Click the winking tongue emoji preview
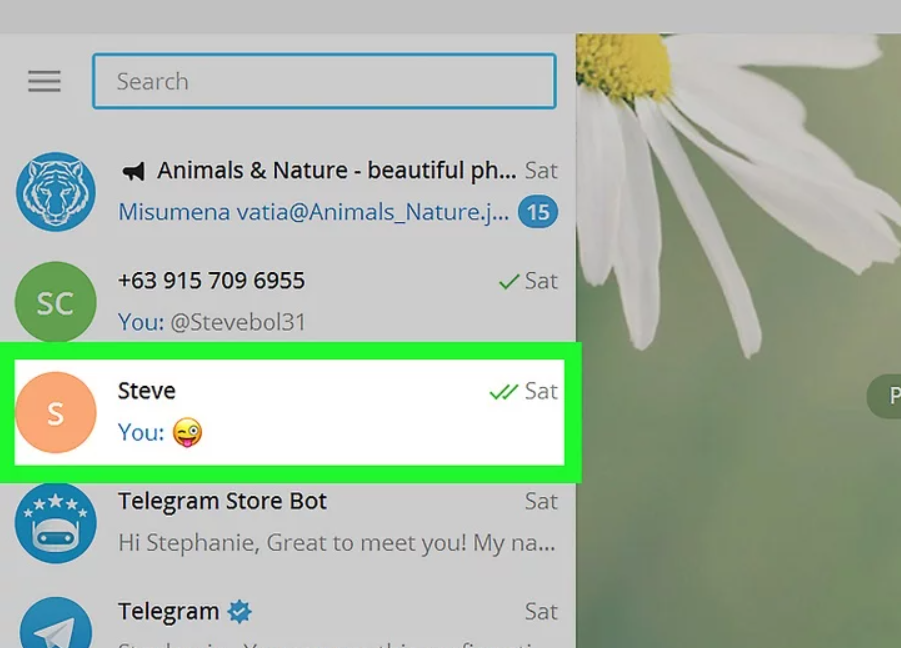The image size is (901, 648). tap(187, 433)
